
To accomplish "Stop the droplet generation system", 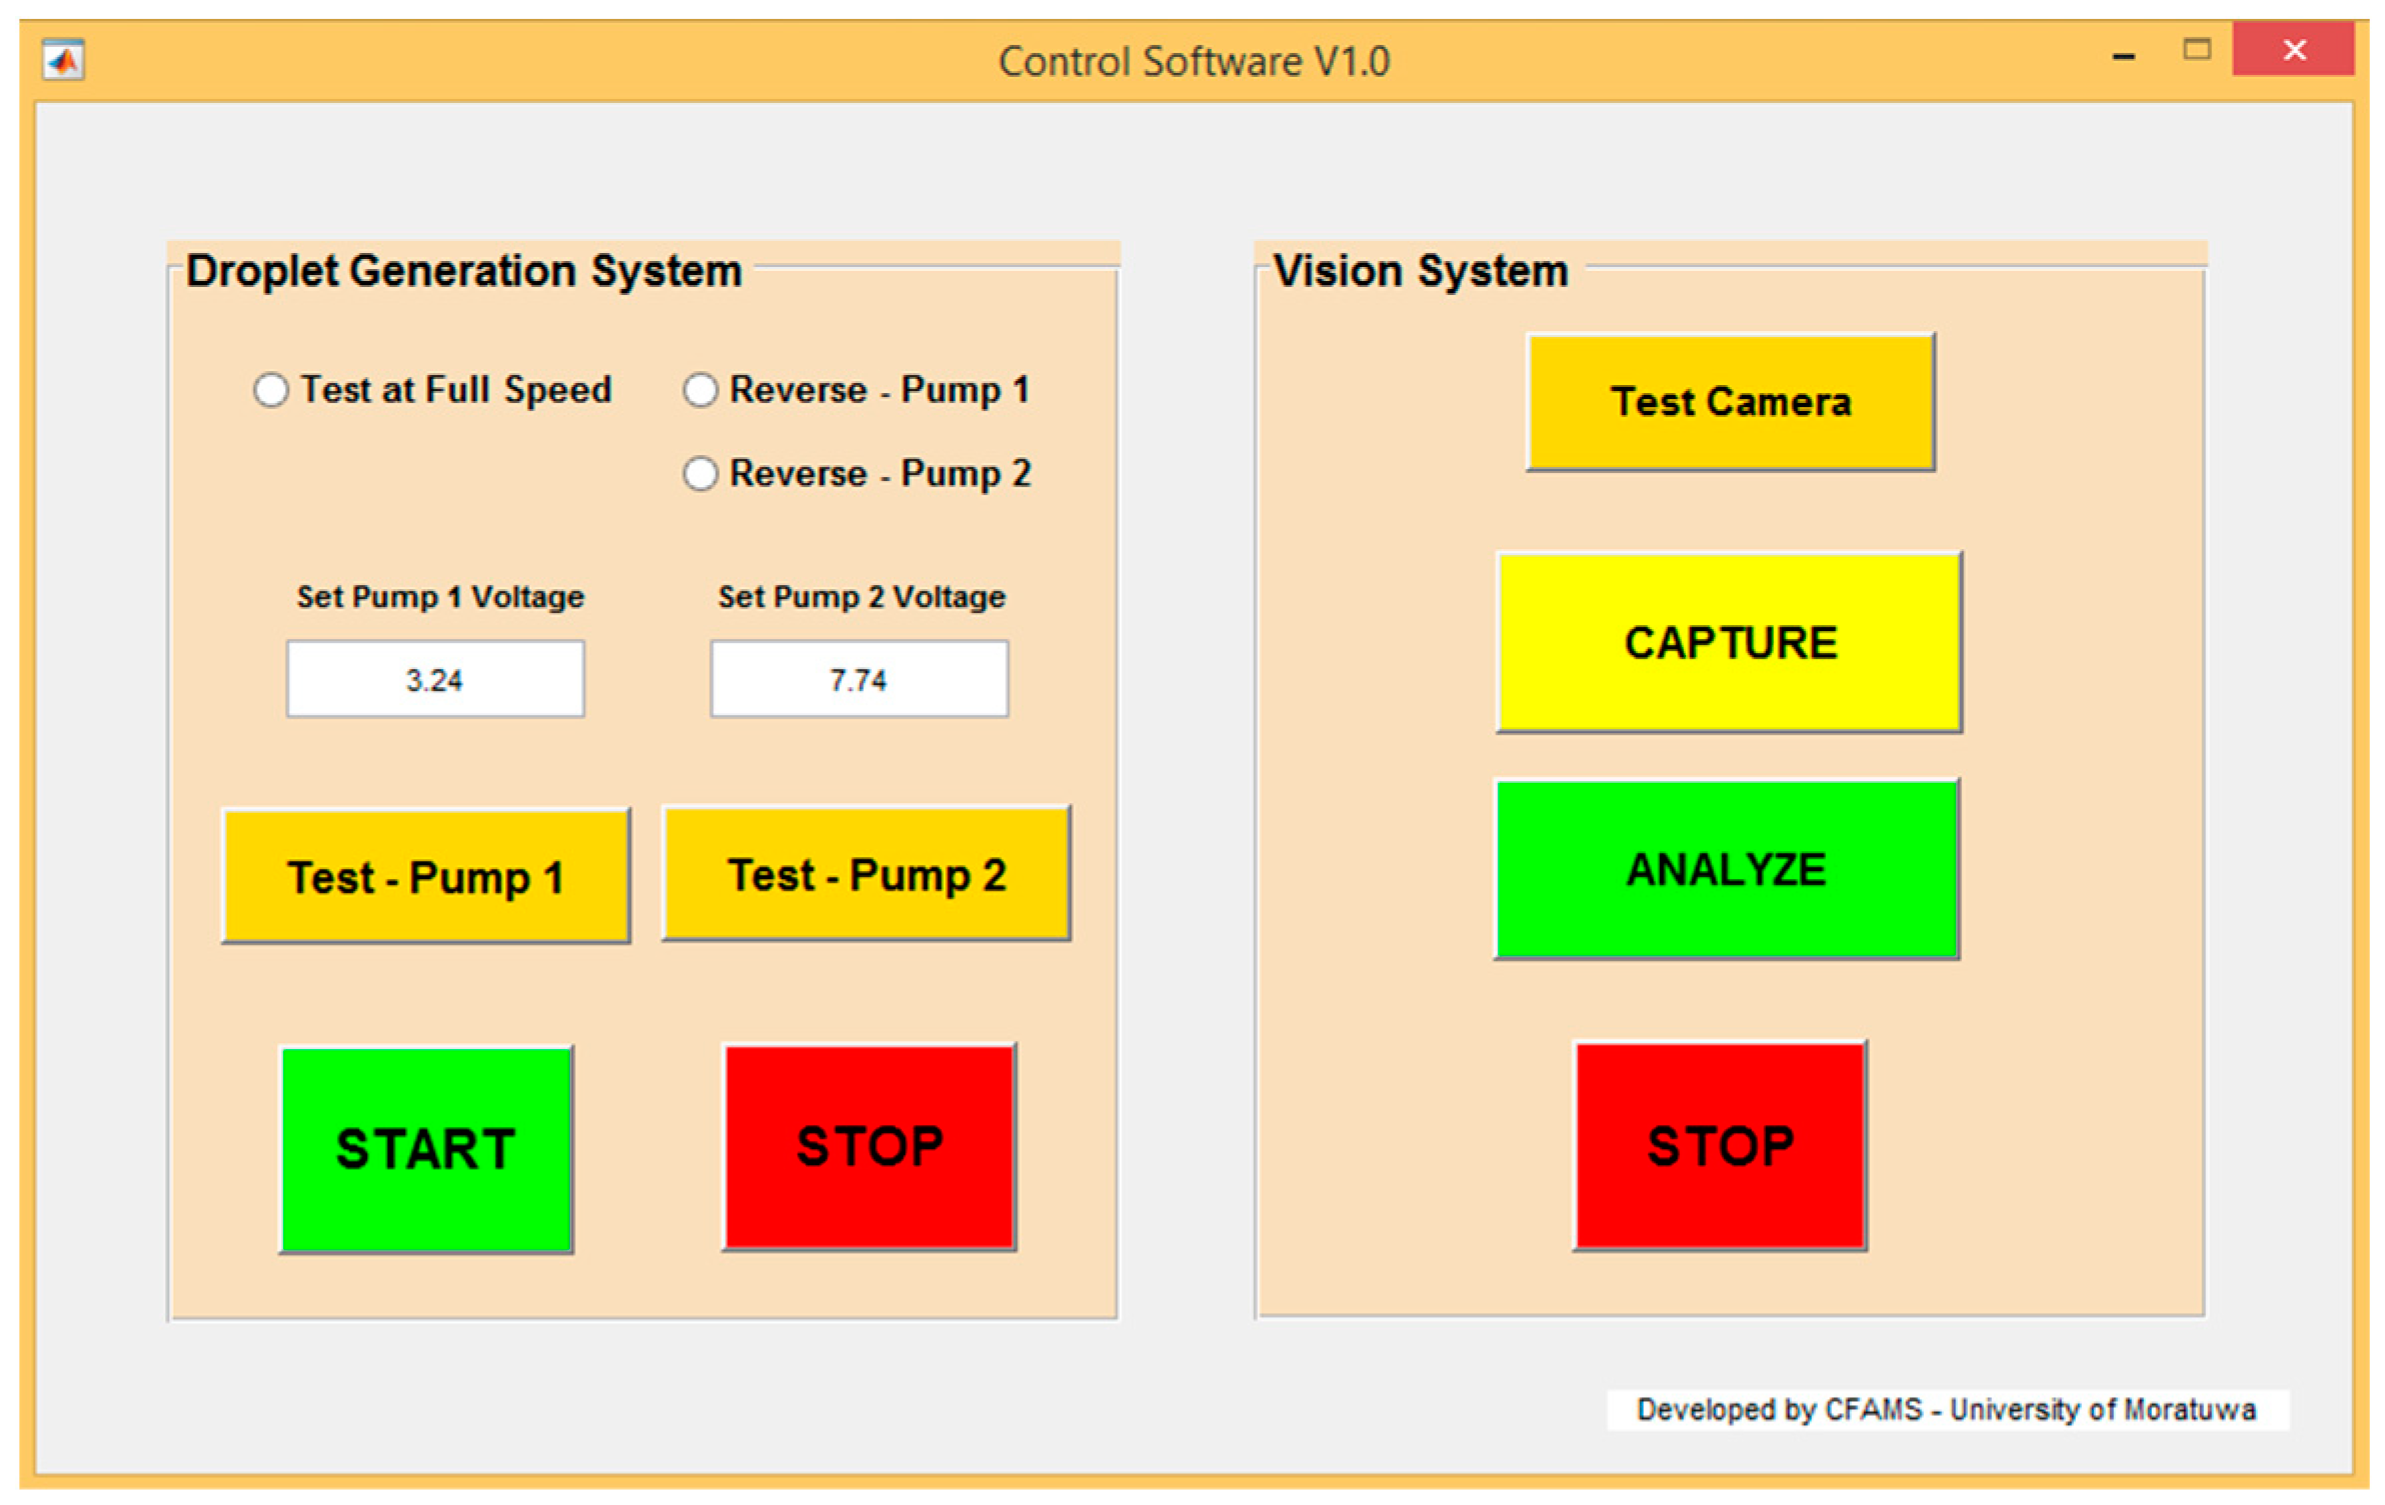I will (869, 1146).
